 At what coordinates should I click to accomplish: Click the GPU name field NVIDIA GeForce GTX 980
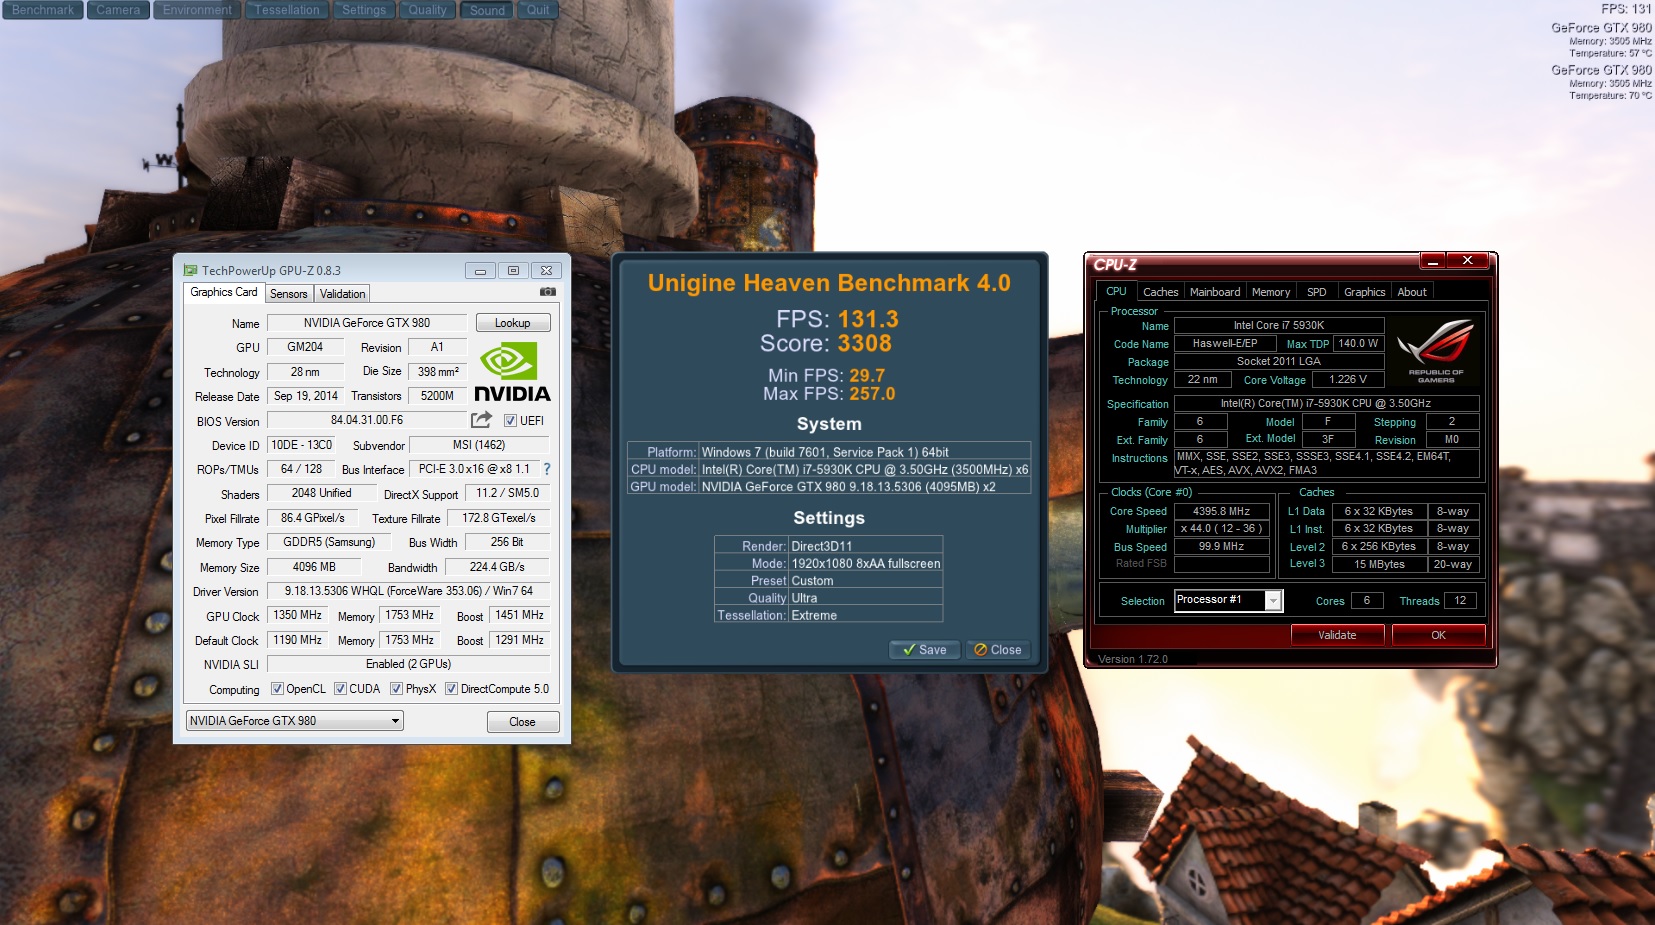click(367, 323)
